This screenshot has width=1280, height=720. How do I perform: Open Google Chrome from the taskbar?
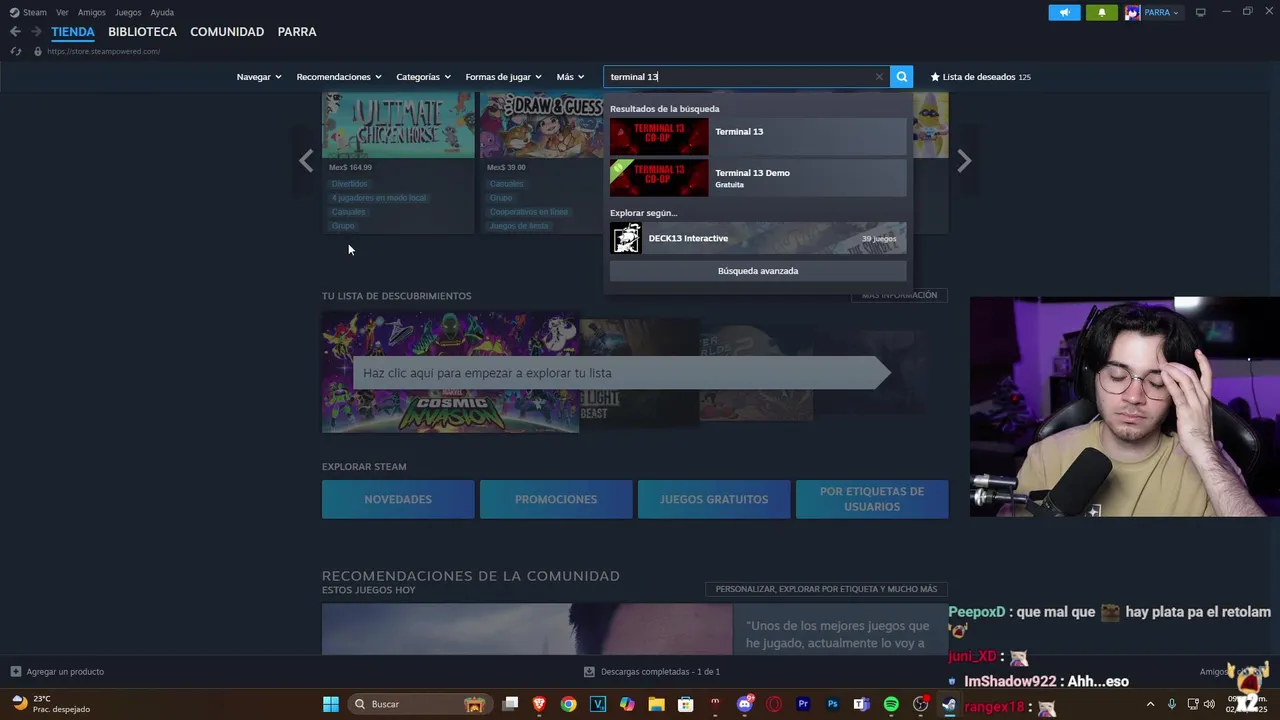pos(568,704)
